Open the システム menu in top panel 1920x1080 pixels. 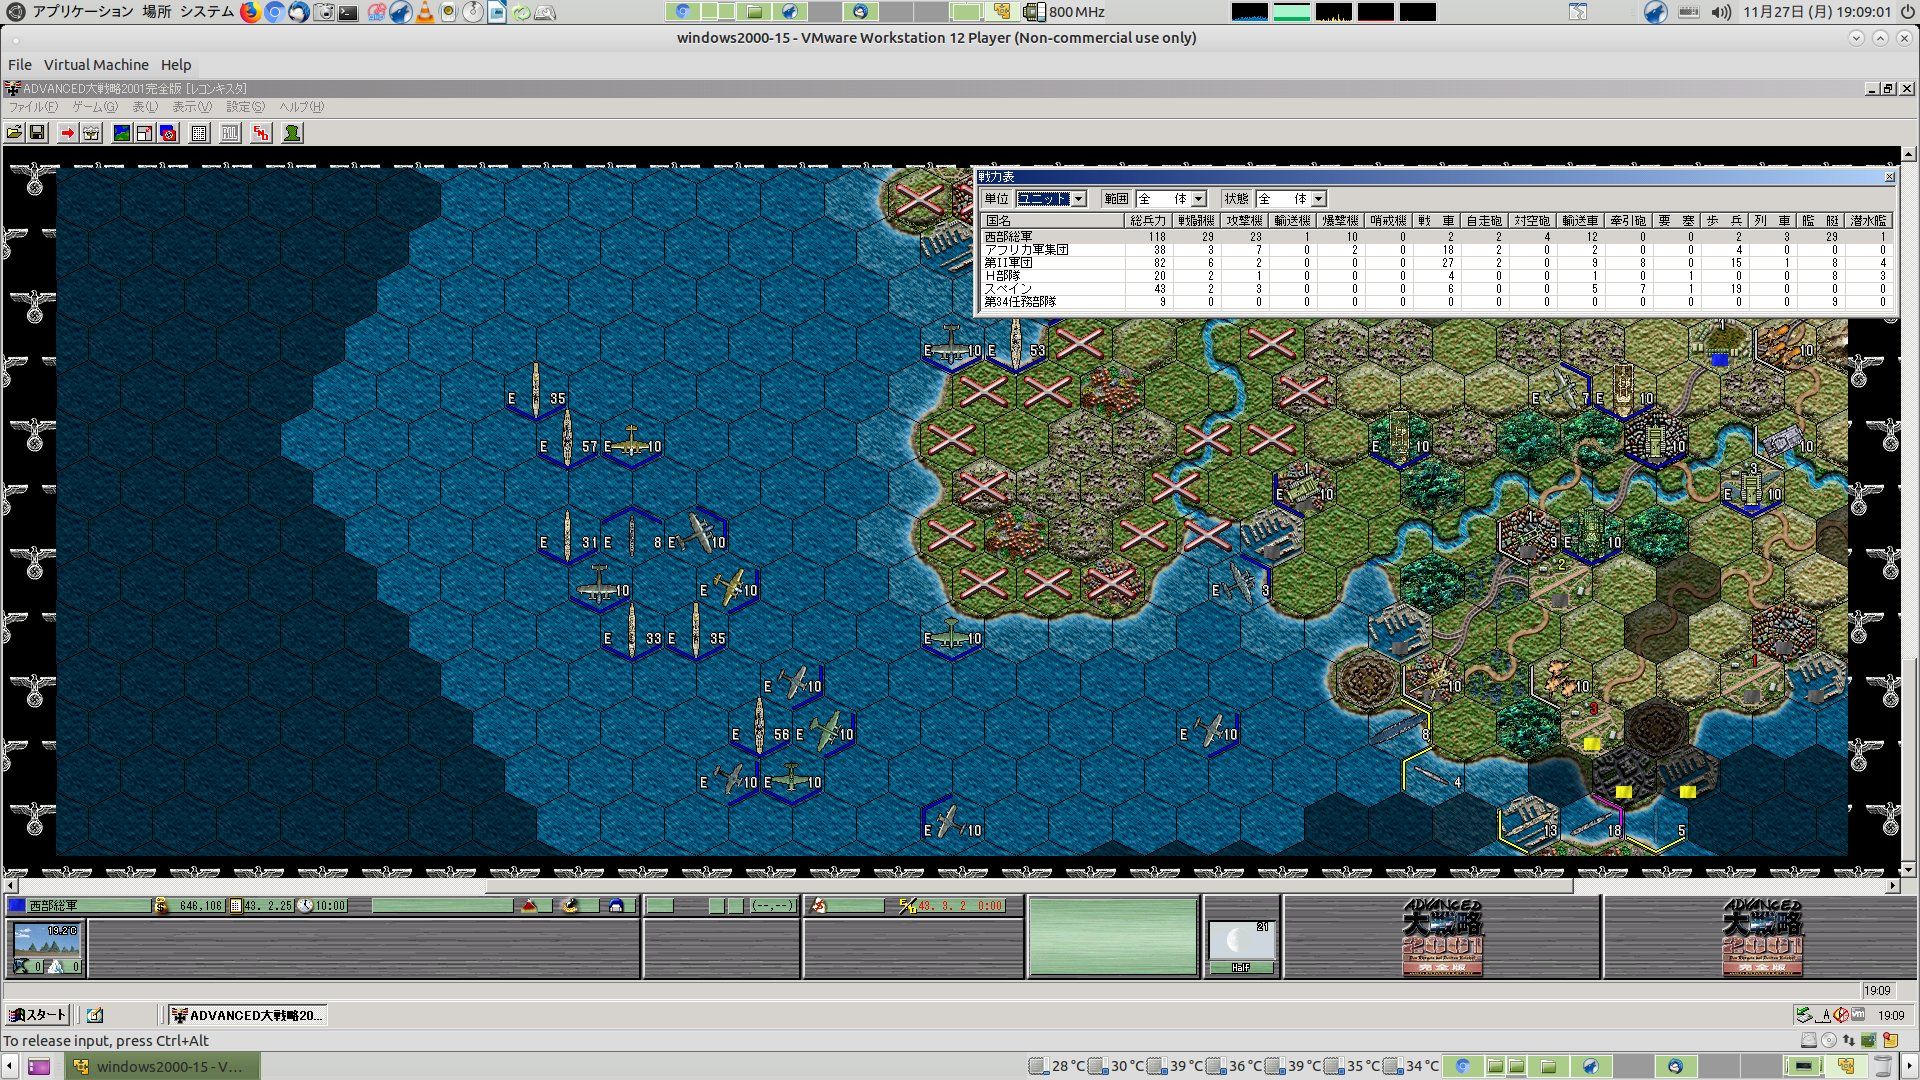click(x=207, y=12)
